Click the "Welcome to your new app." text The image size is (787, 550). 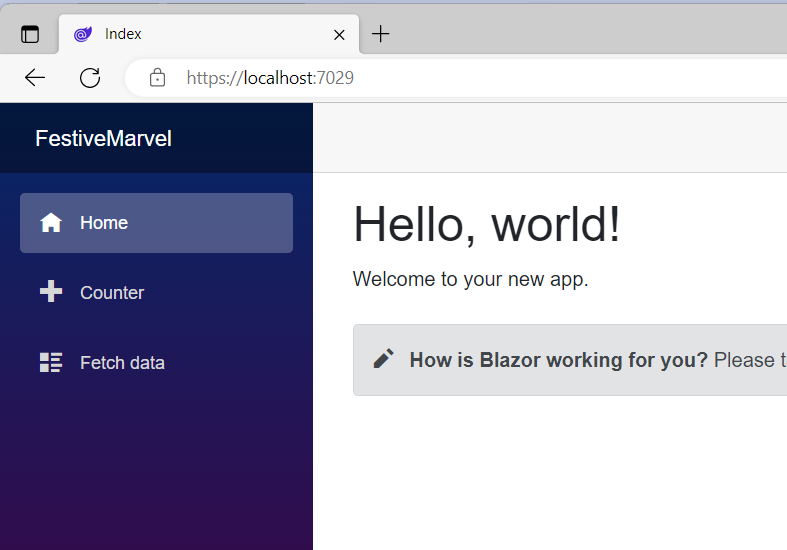470,279
